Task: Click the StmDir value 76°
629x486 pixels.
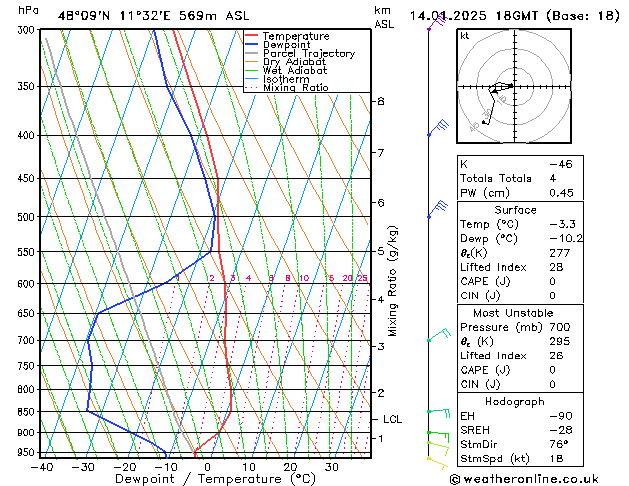Action: pyautogui.click(x=559, y=444)
